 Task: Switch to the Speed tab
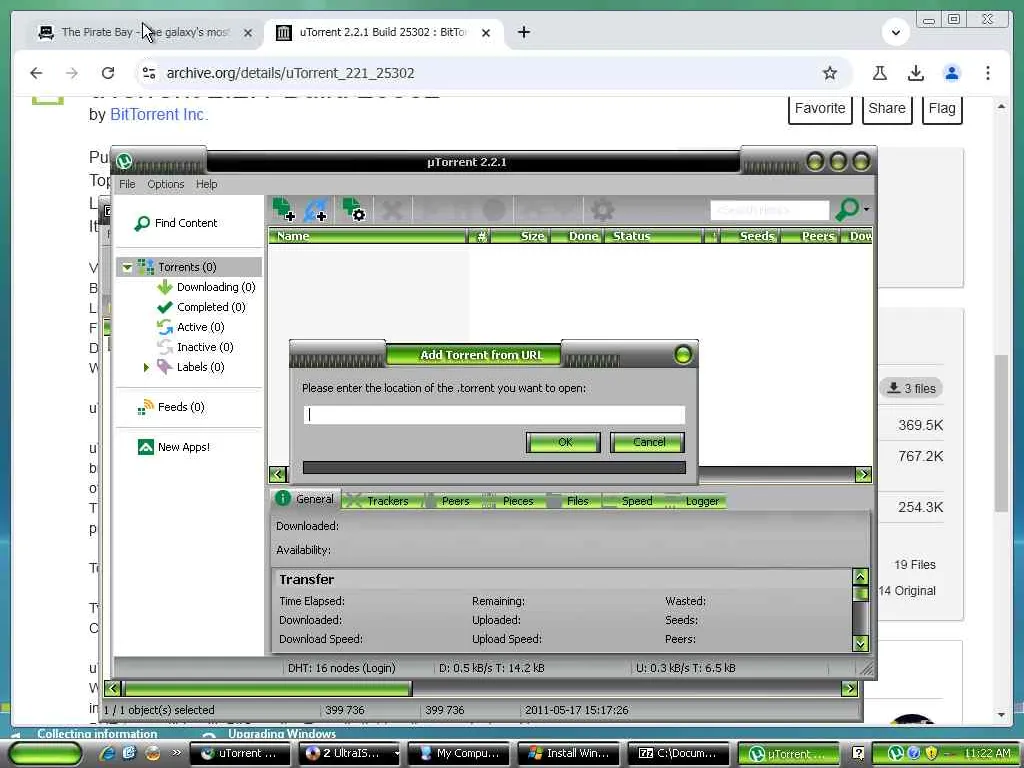coord(632,501)
